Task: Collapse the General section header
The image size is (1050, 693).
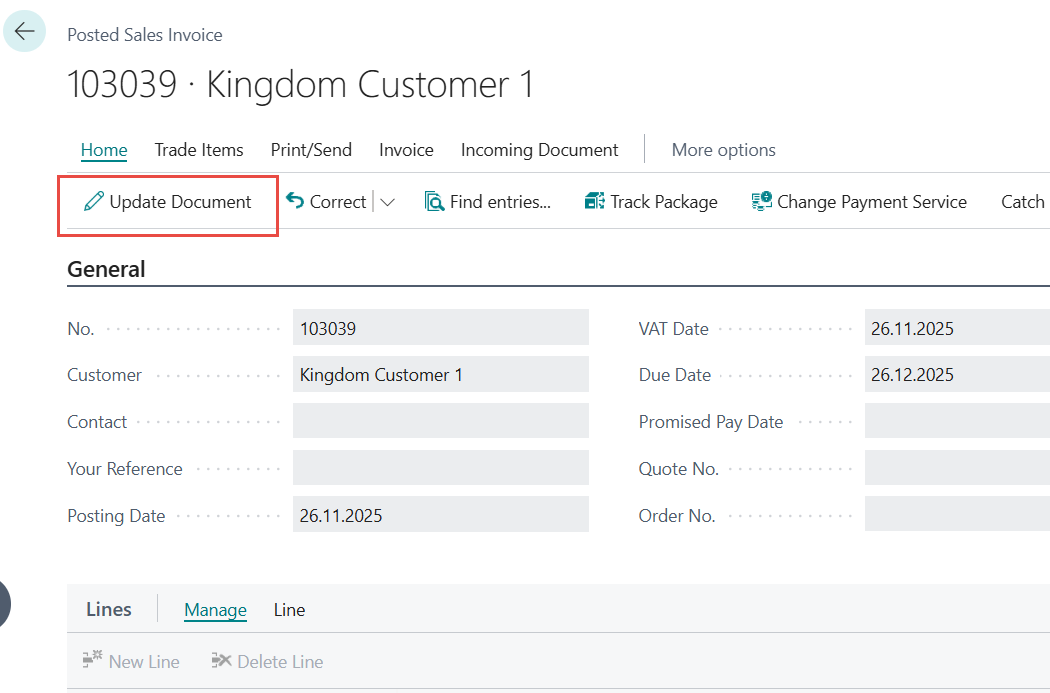Action: [106, 269]
